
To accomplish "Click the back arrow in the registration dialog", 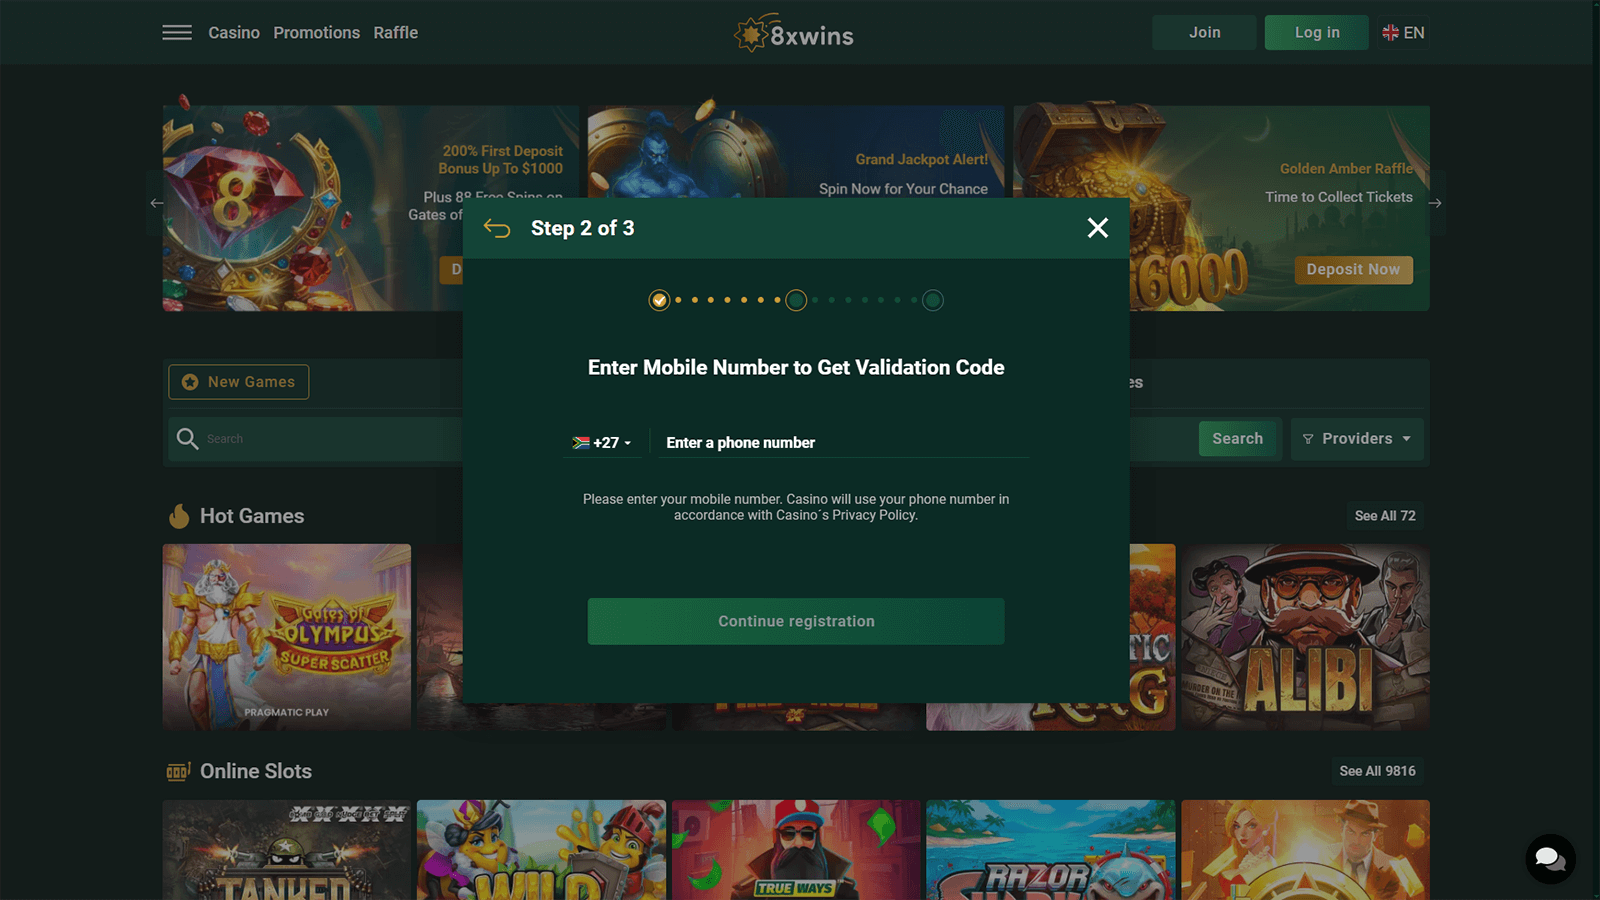I will 497,228.
